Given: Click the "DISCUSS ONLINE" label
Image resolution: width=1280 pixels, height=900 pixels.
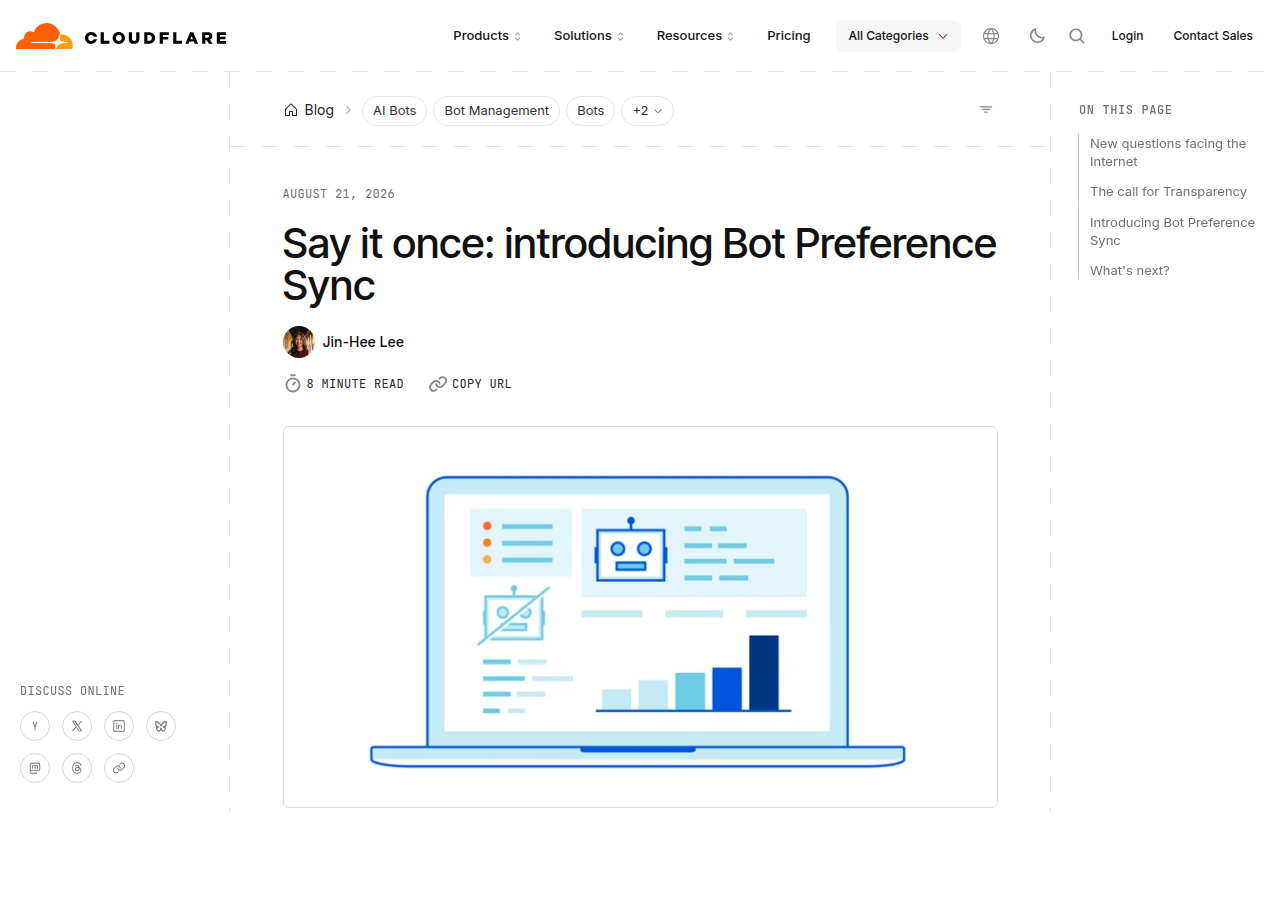Looking at the screenshot, I should [x=72, y=691].
